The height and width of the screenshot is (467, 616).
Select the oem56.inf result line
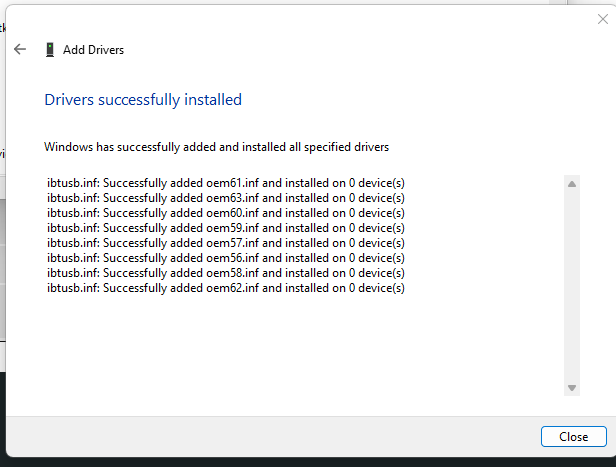pyautogui.click(x=225, y=258)
